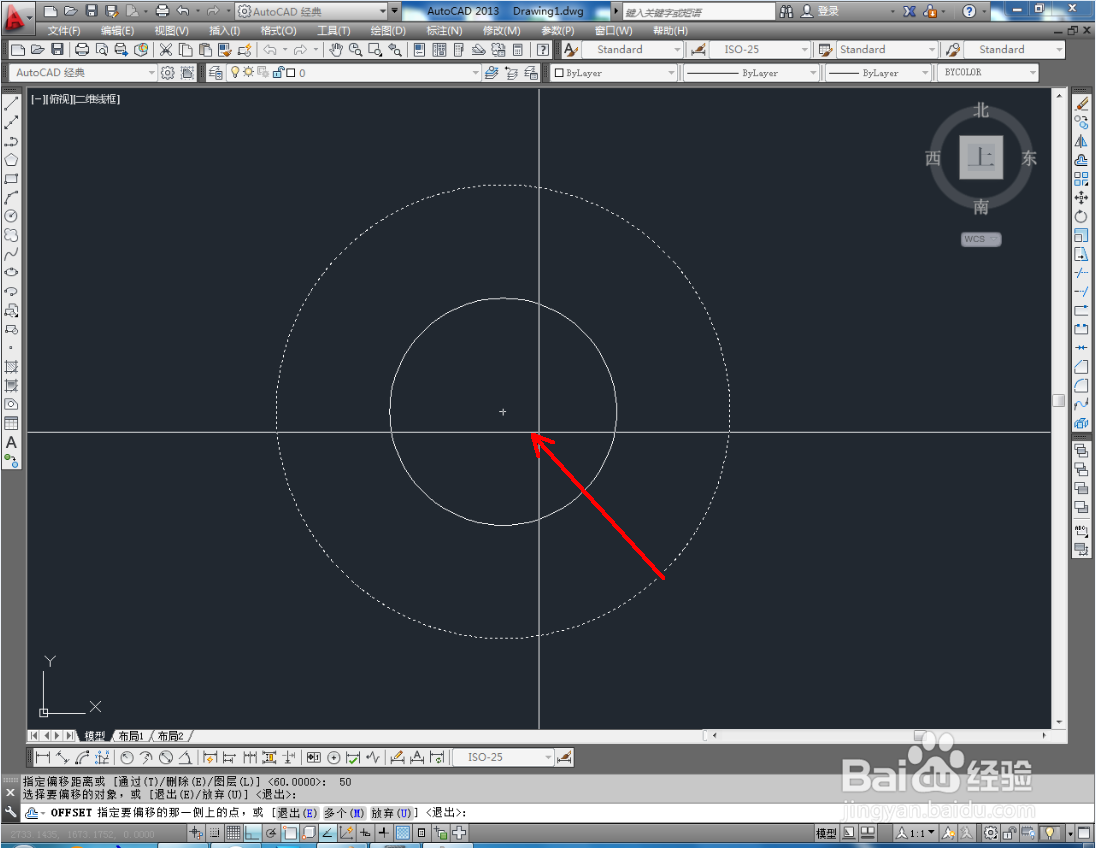1096x848 pixels.
Task: Open the ByLayer linetype dropdown
Action: pyautogui.click(x=751, y=73)
